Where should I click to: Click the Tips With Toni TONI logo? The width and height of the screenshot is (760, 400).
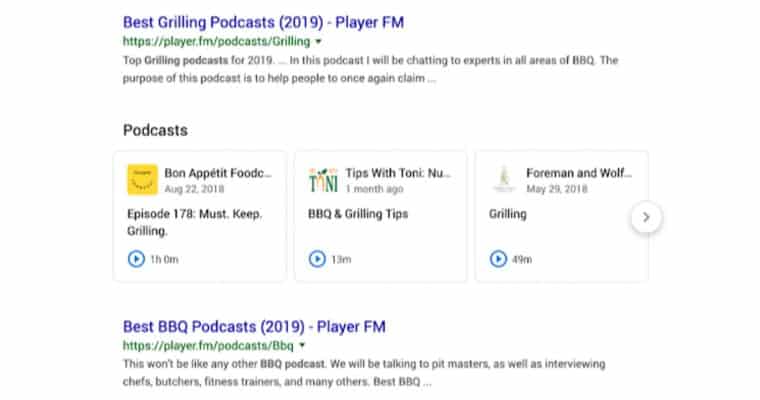323,179
